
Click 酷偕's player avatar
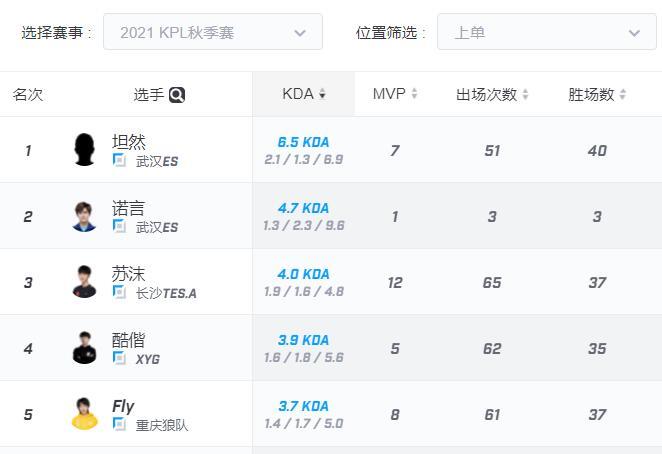pos(85,348)
